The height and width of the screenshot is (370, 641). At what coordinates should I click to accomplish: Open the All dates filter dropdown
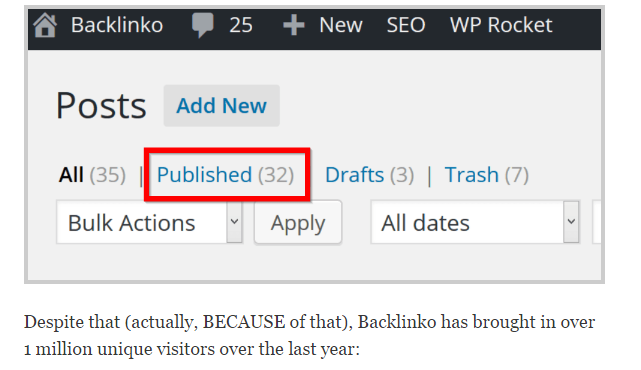(475, 222)
